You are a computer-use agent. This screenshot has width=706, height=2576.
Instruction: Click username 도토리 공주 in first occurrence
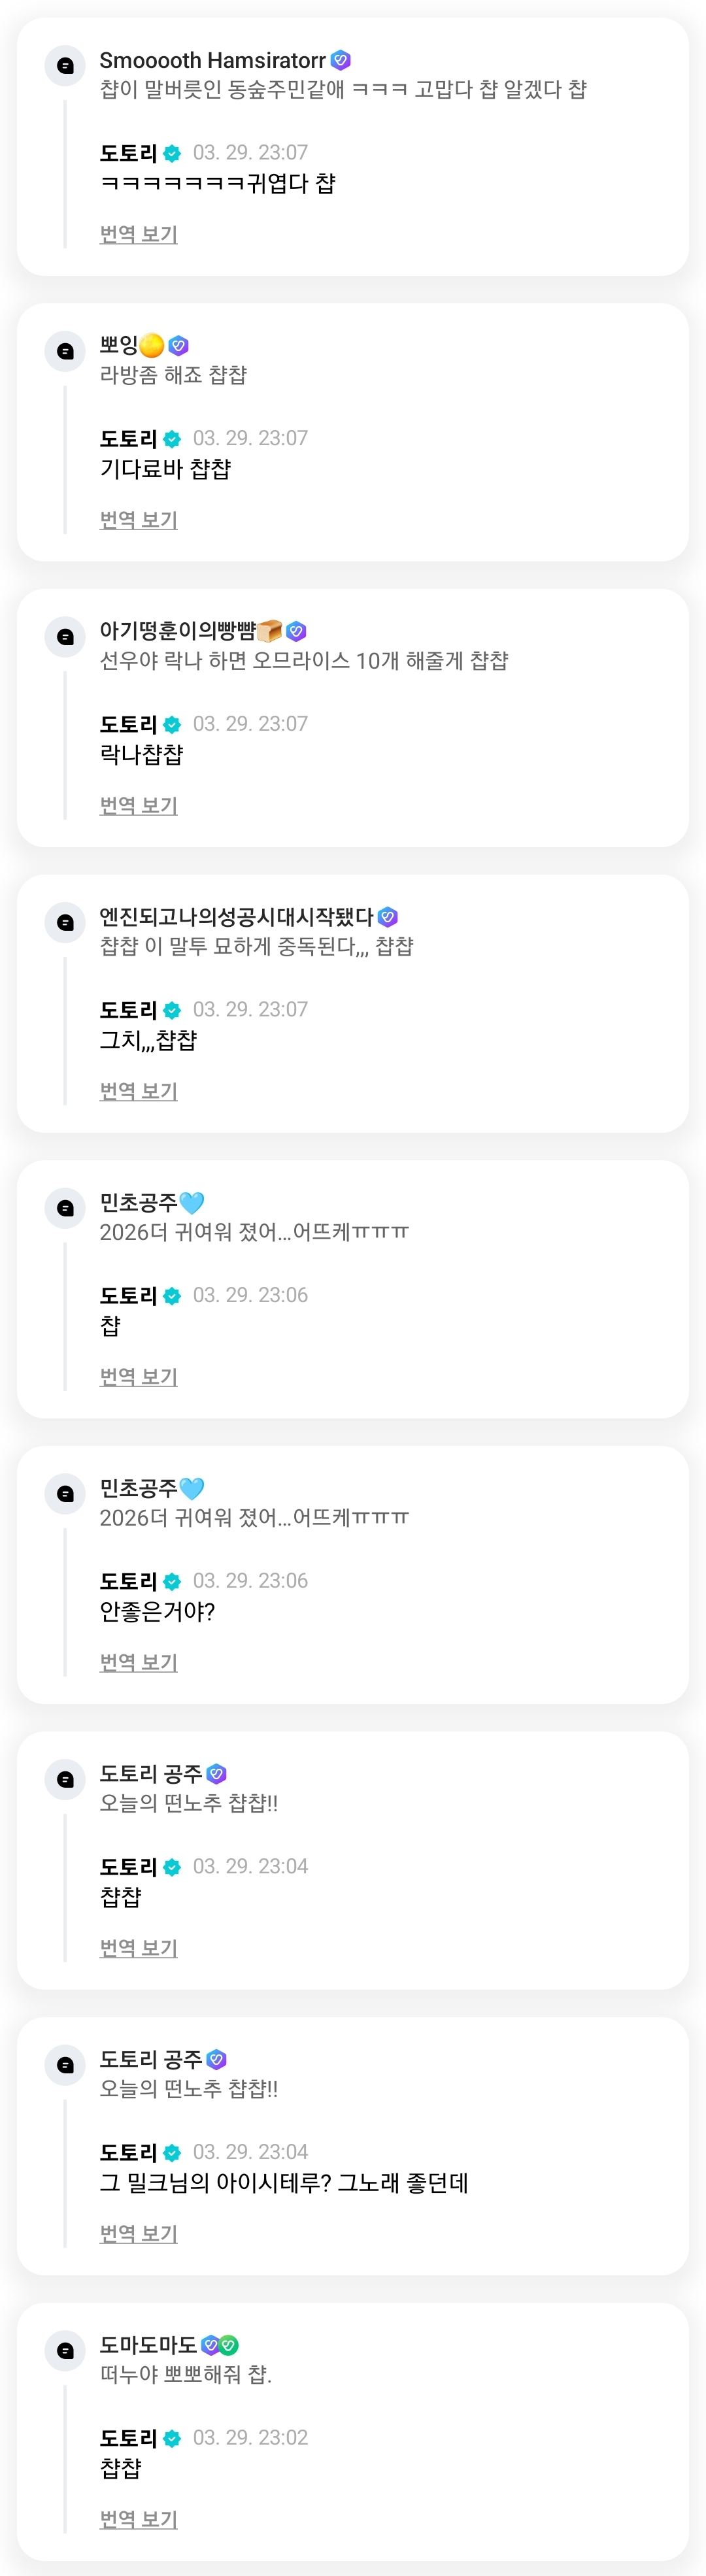click(x=151, y=1773)
